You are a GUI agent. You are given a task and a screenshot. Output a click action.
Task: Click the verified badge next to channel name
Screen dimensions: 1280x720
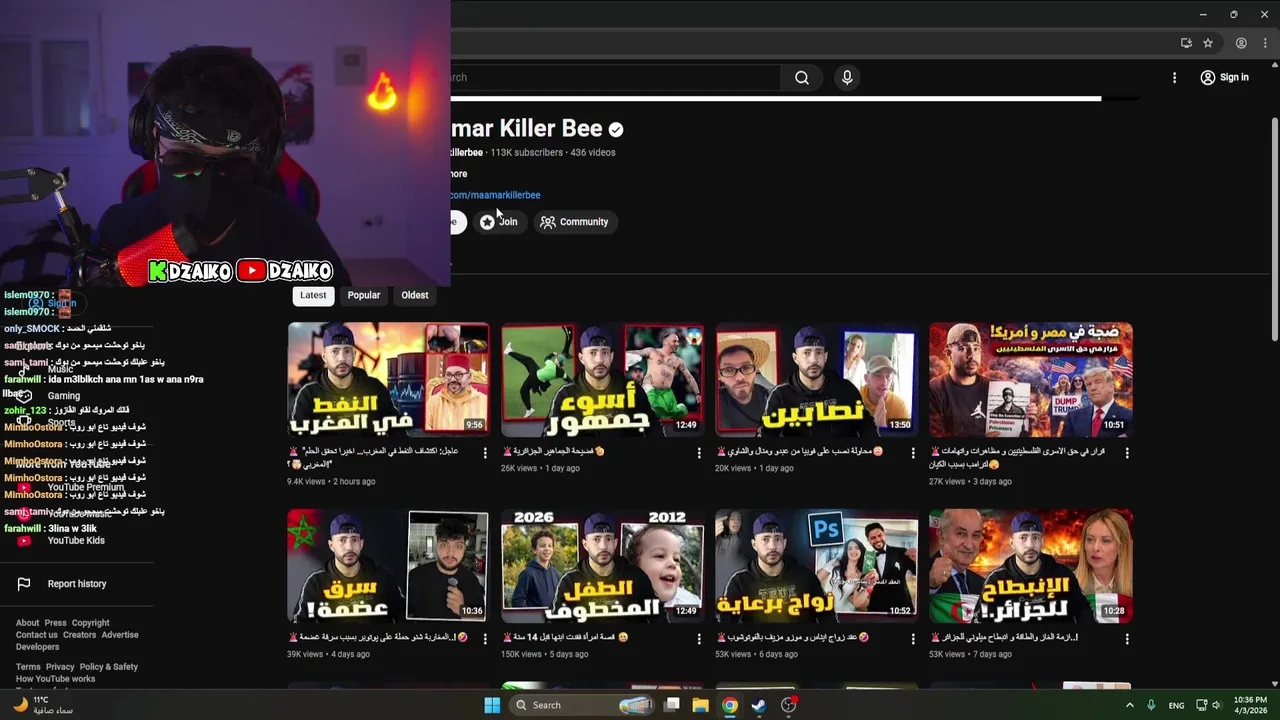tap(616, 129)
